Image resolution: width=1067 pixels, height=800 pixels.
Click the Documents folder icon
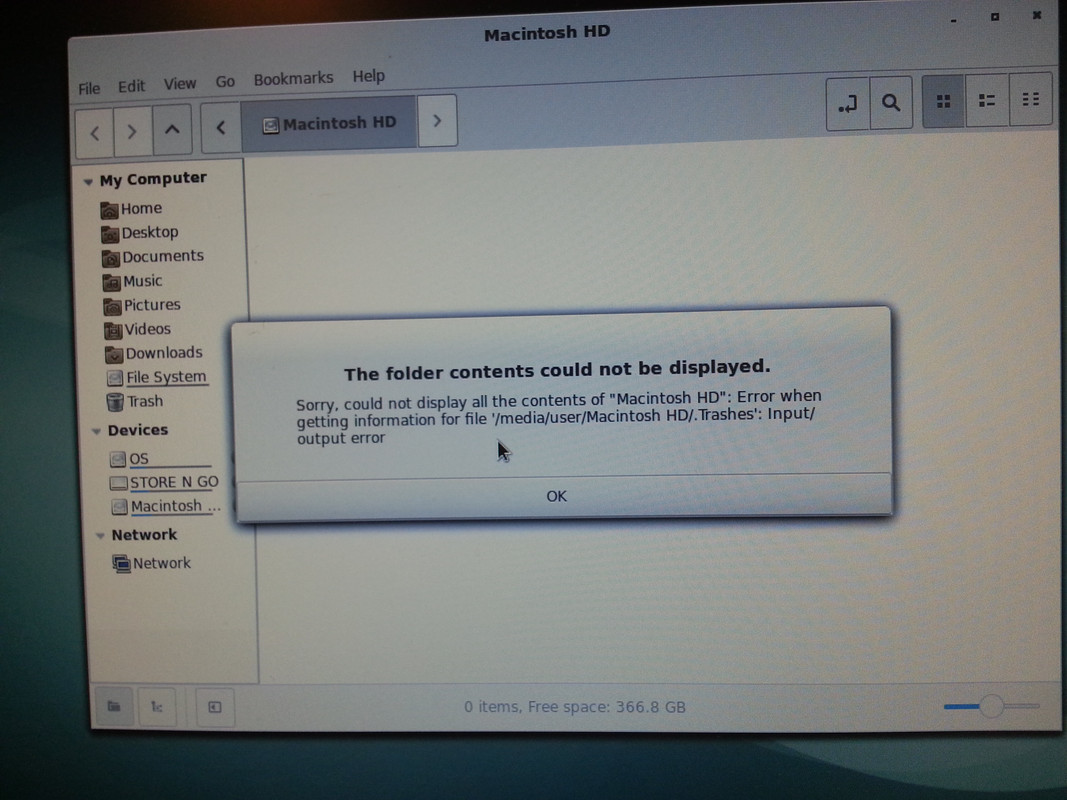111,259
